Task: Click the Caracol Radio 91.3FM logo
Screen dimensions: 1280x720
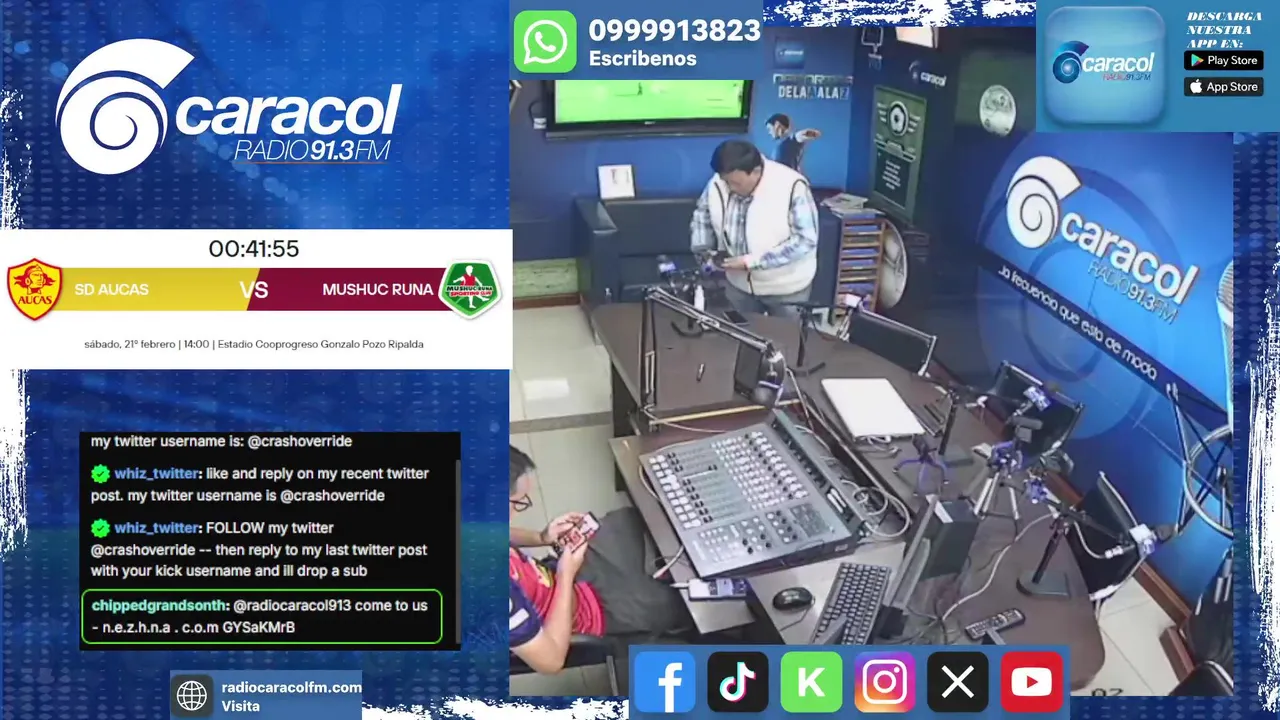Action: (228, 108)
